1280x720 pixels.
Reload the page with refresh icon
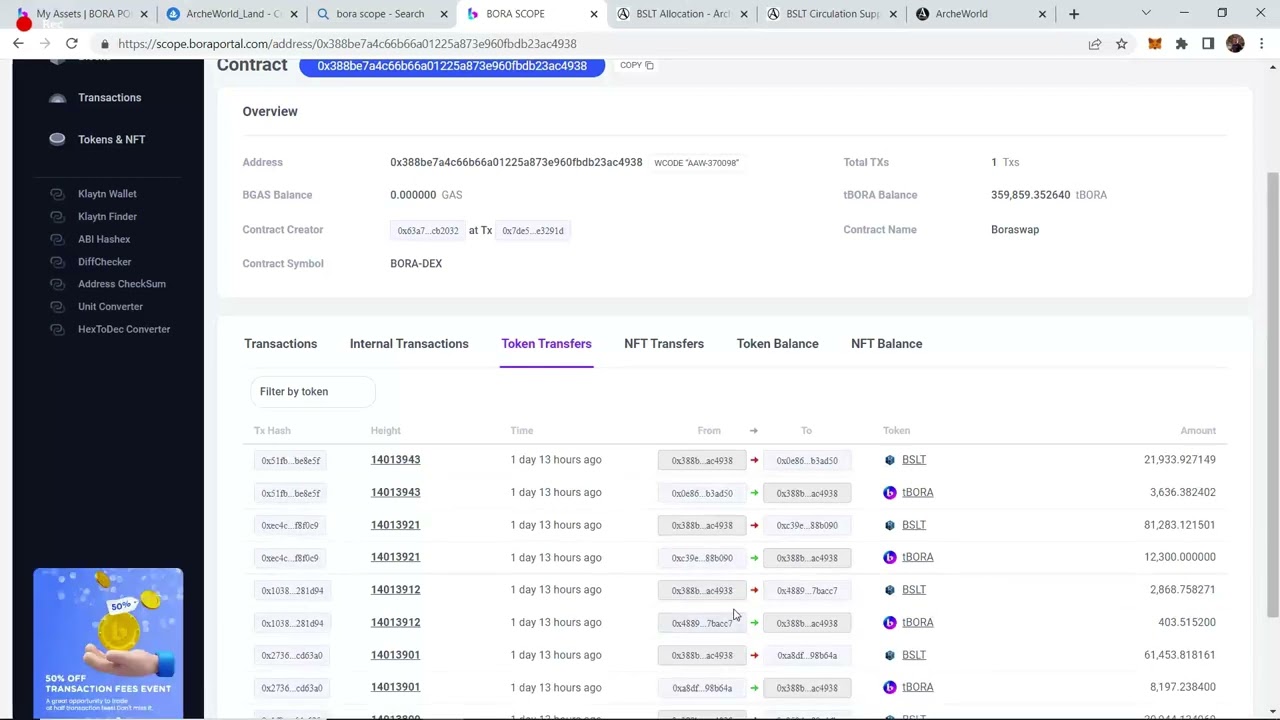click(x=72, y=44)
